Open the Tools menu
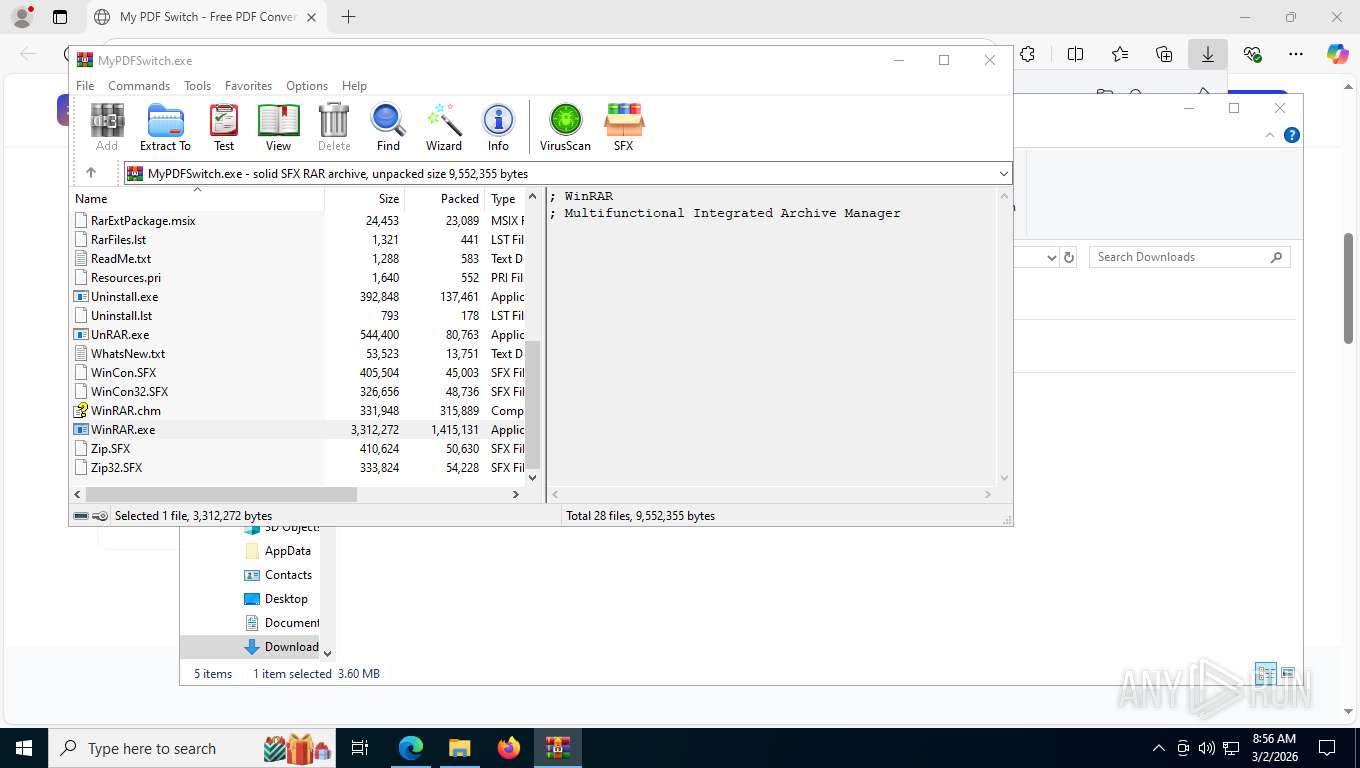1360x768 pixels. 197,86
